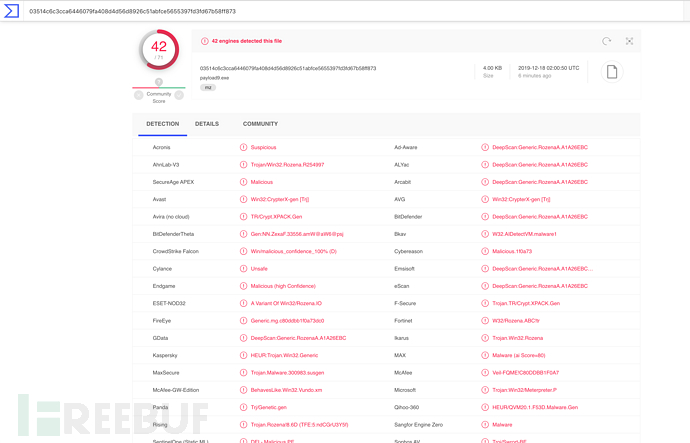Click the alert icon beside '42 engines detected'

(x=205, y=41)
